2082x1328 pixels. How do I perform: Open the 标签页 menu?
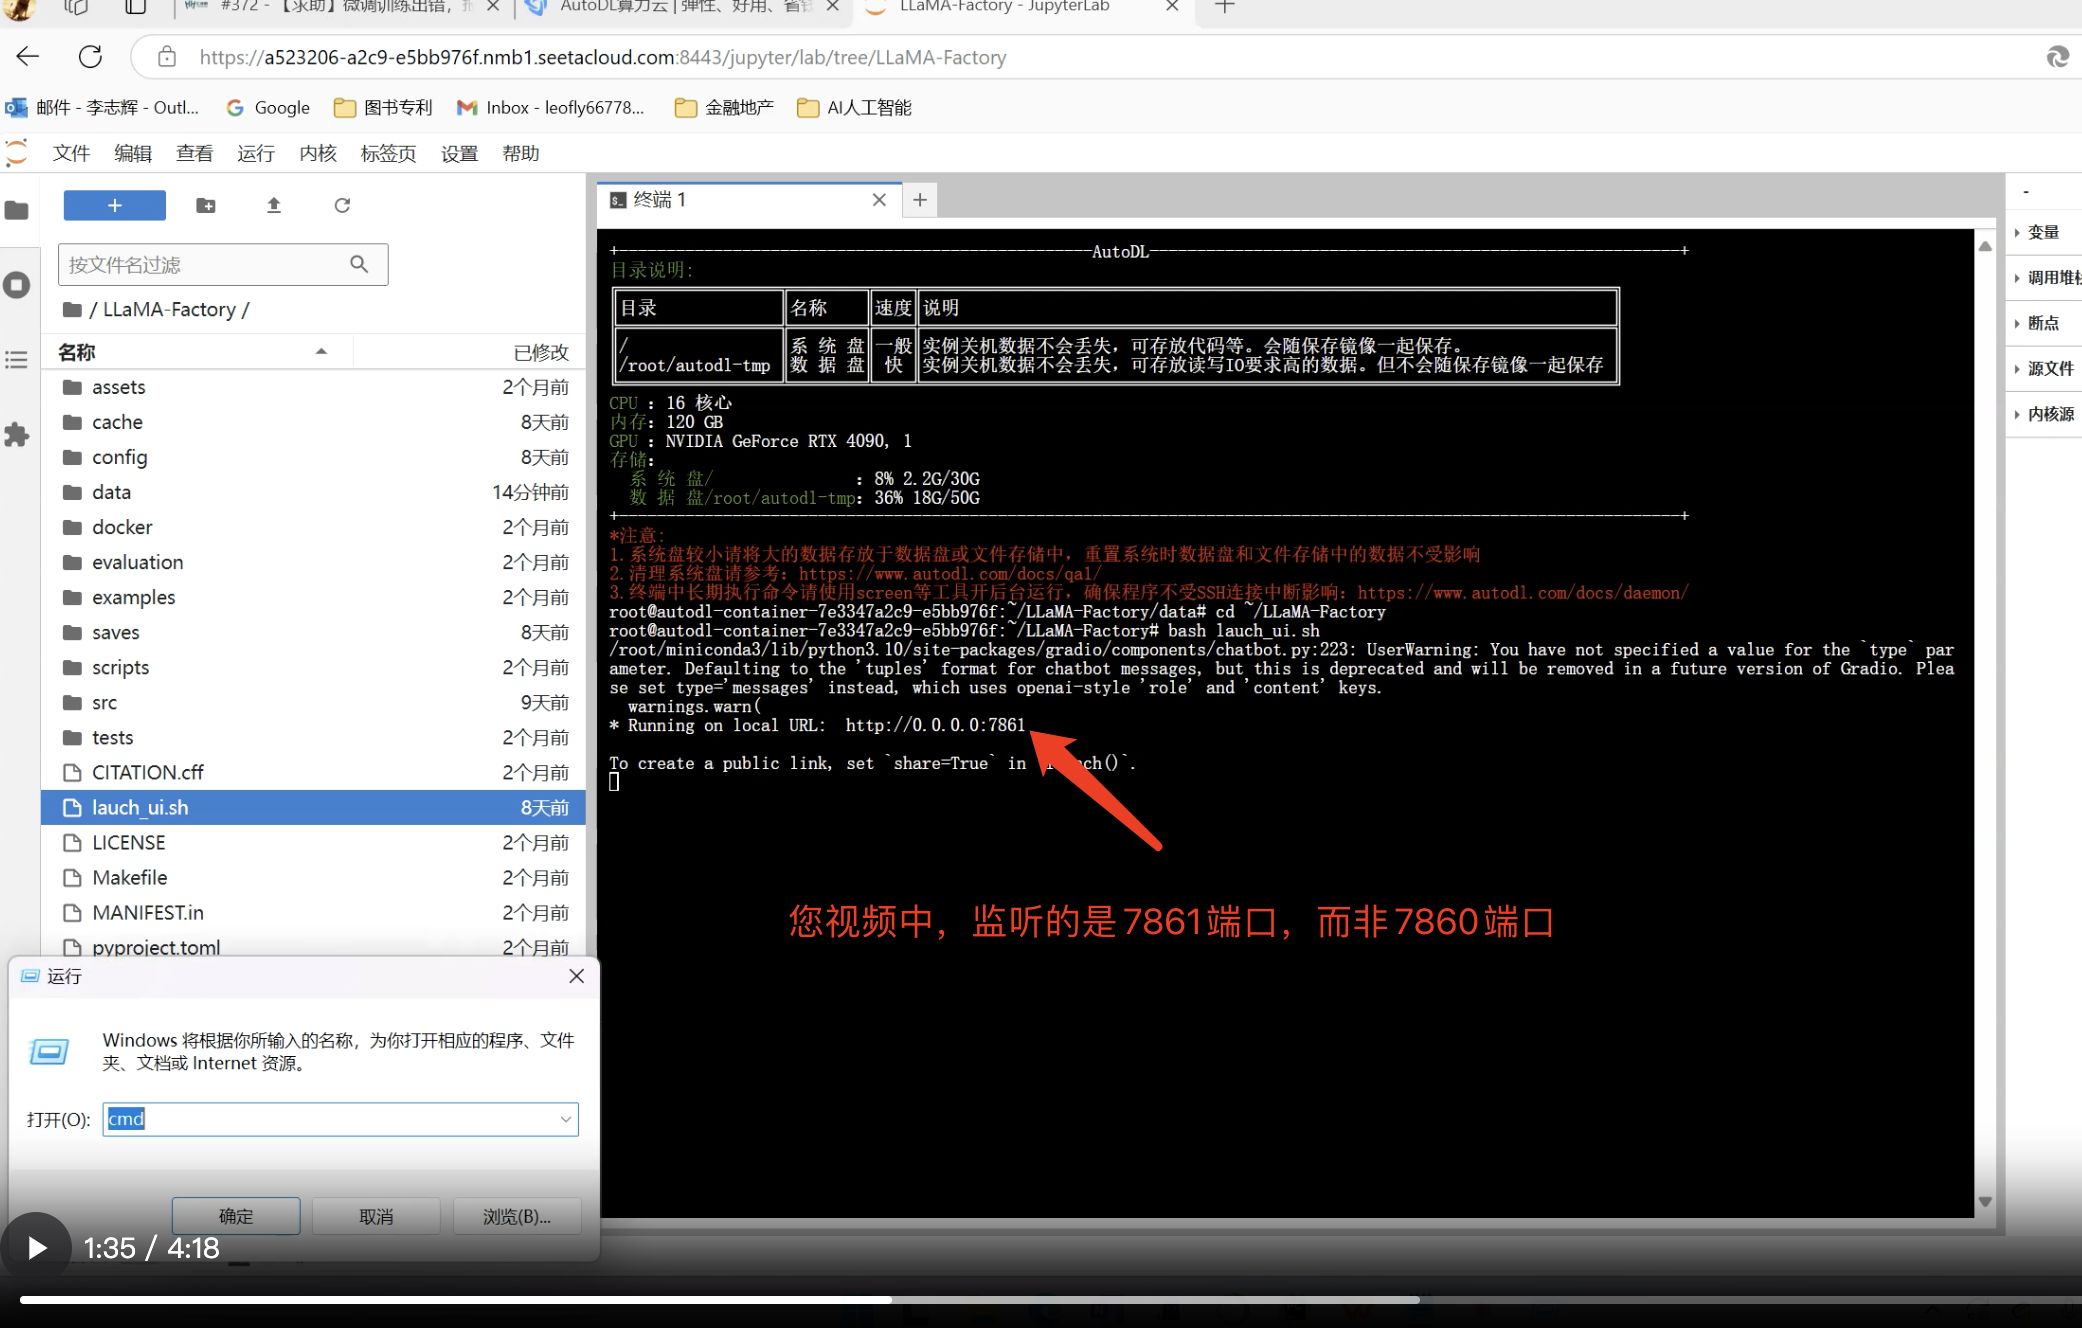tap(388, 153)
